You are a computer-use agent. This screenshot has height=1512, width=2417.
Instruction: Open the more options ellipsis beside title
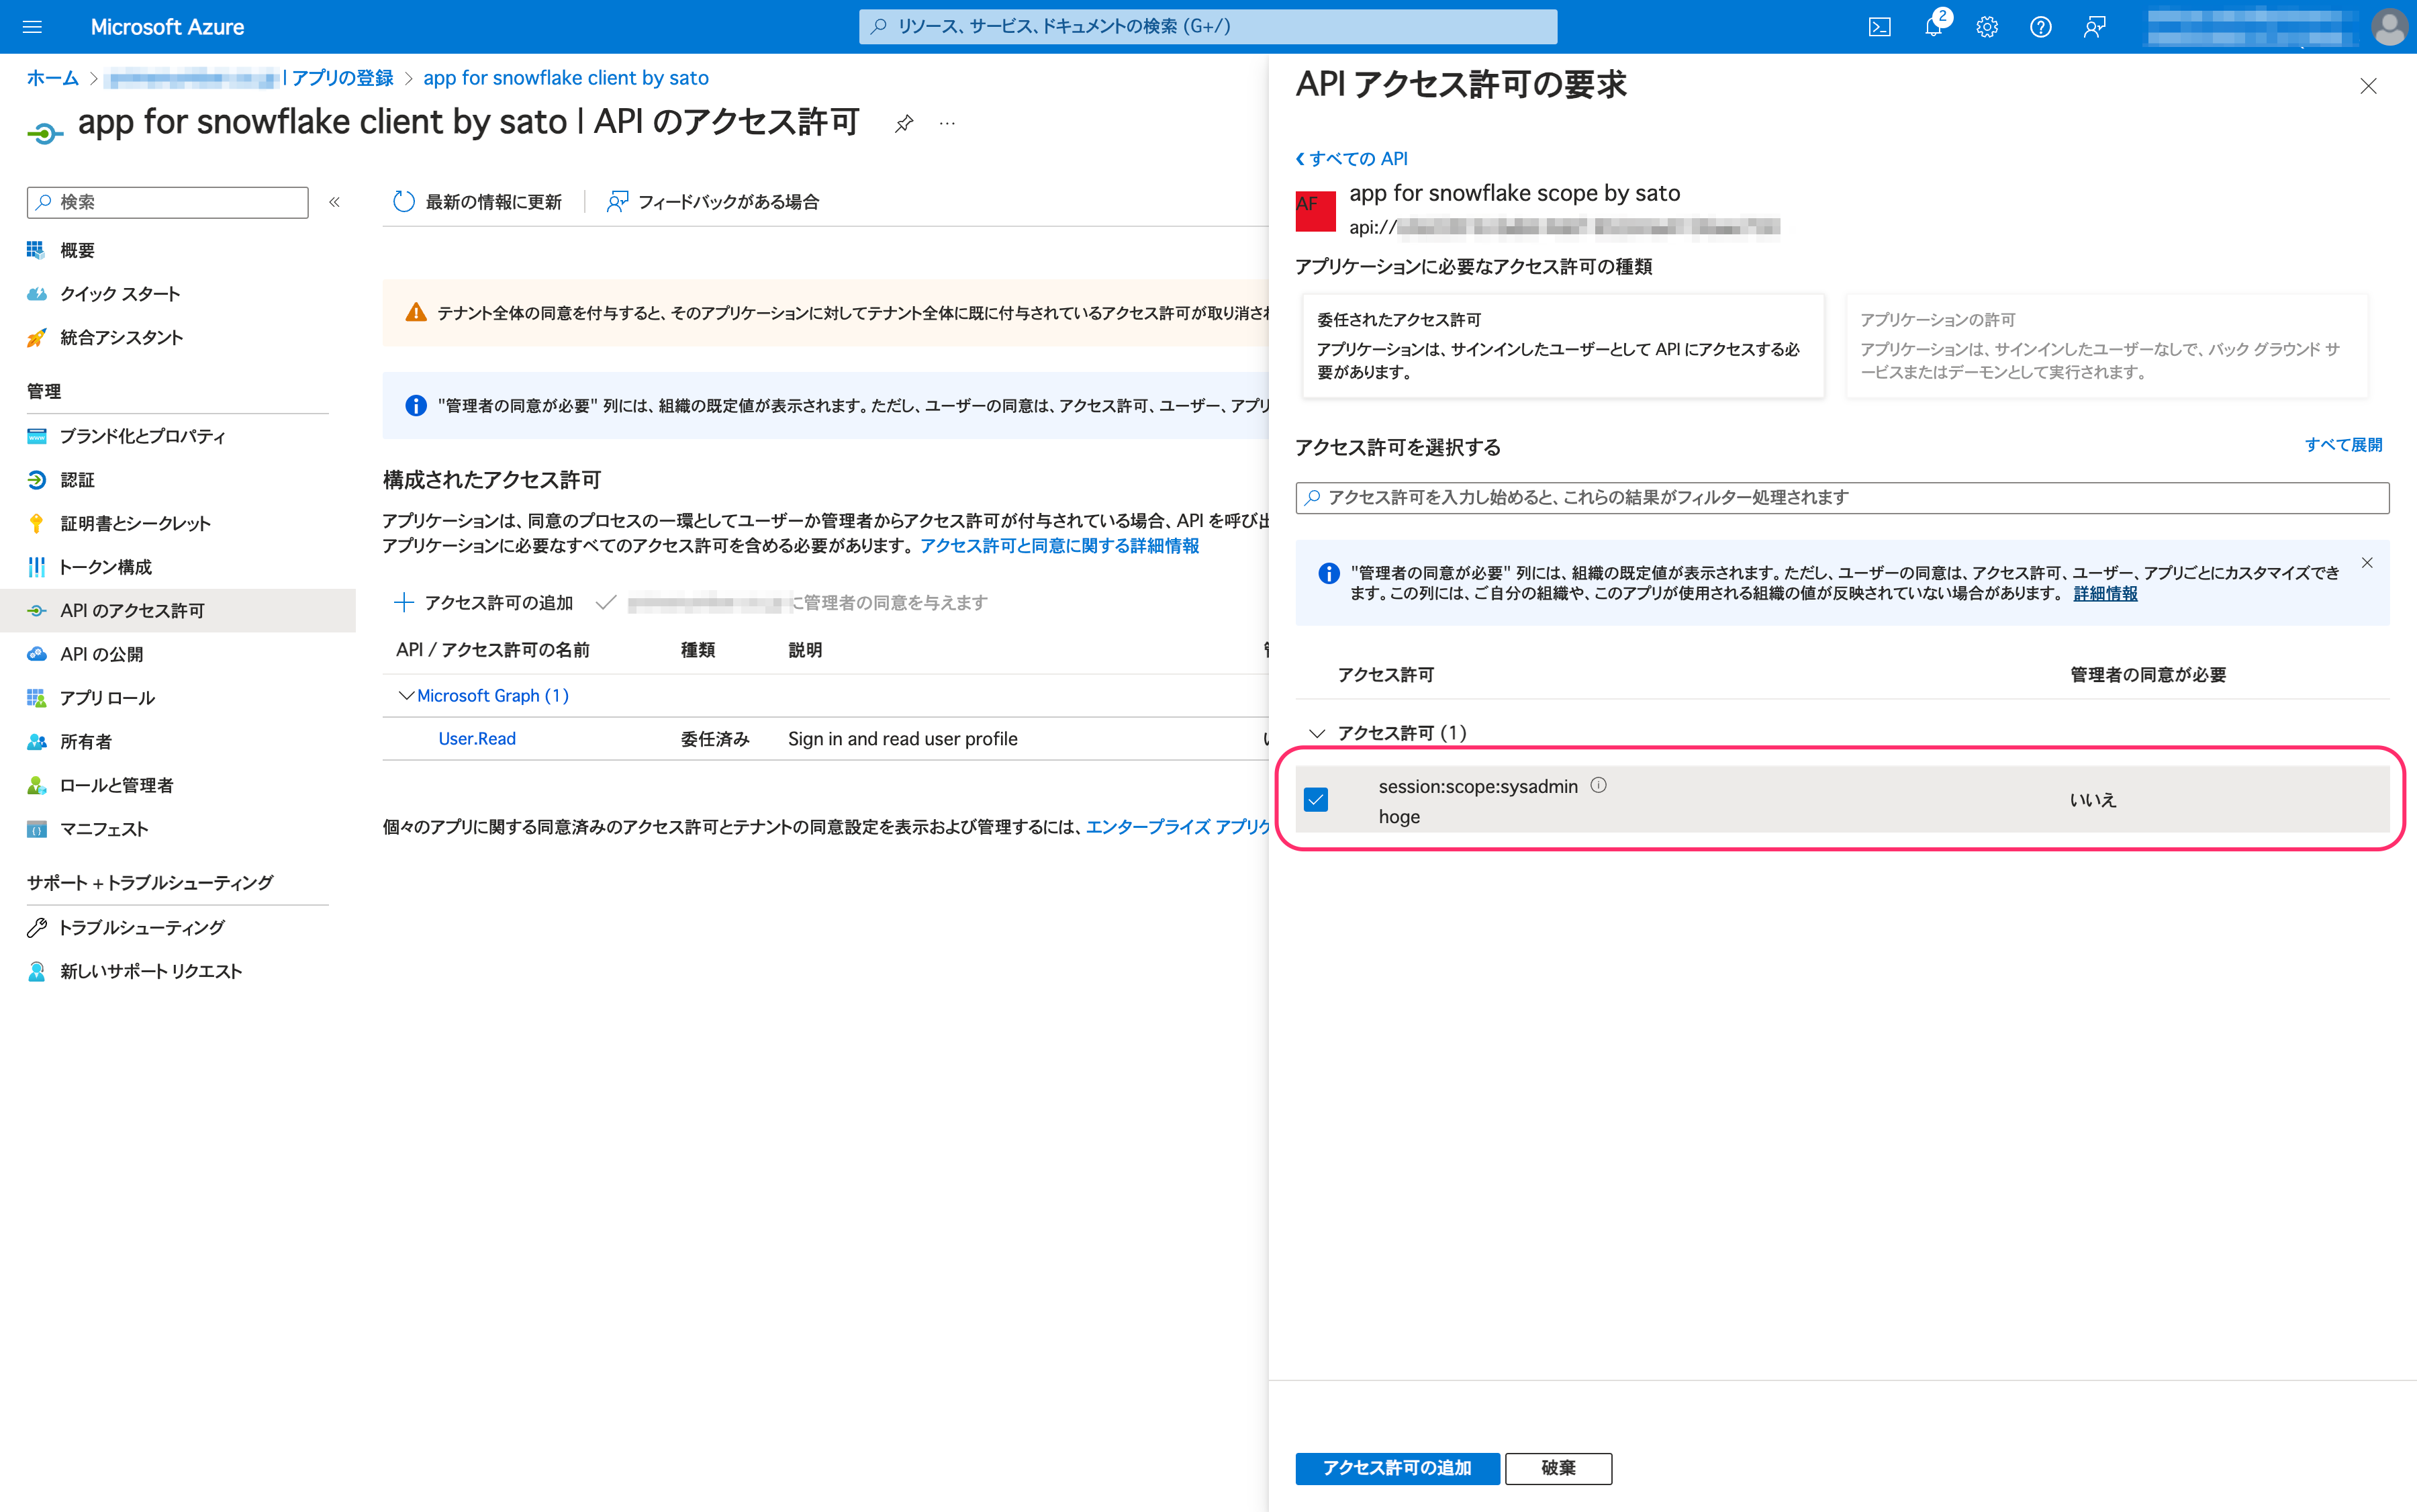pos(947,123)
